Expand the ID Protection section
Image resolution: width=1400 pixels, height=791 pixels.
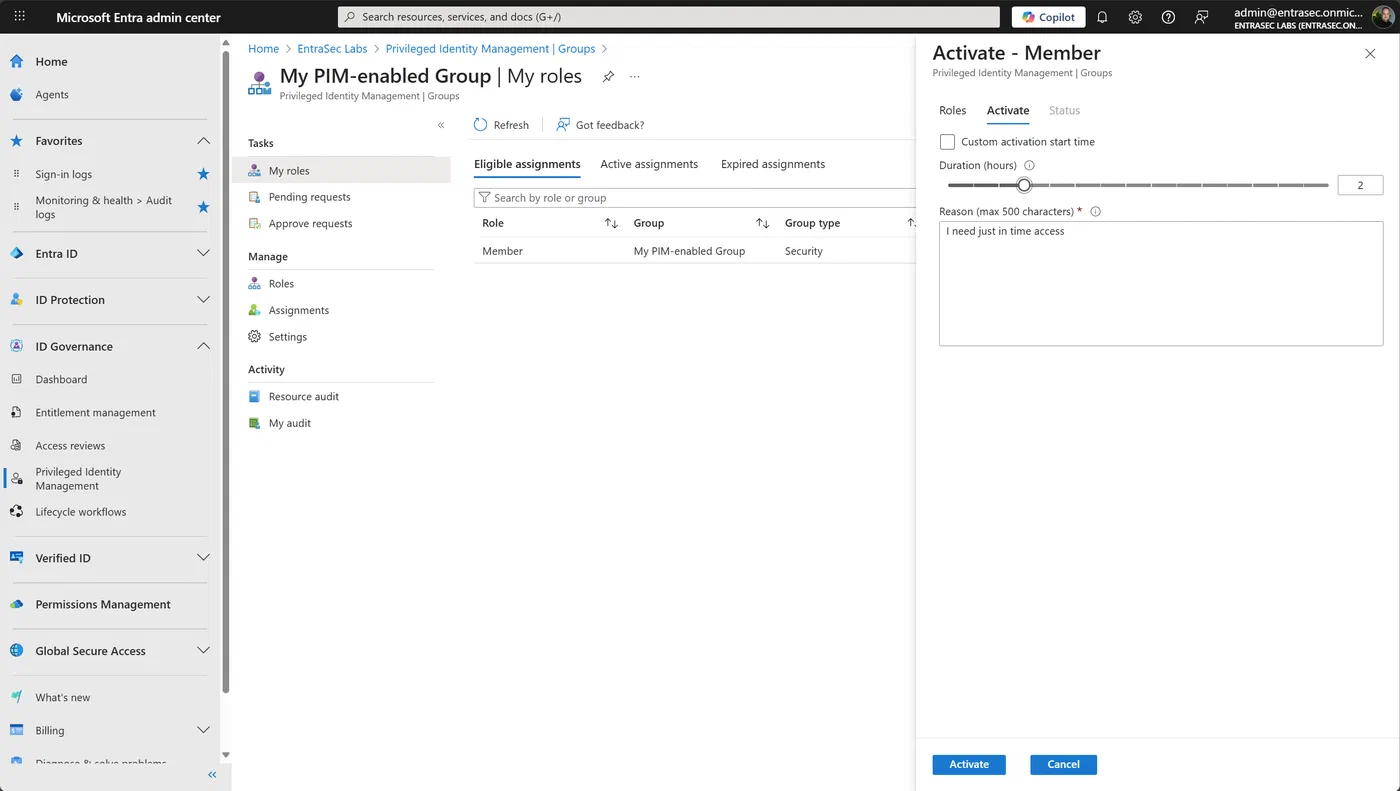pos(203,300)
